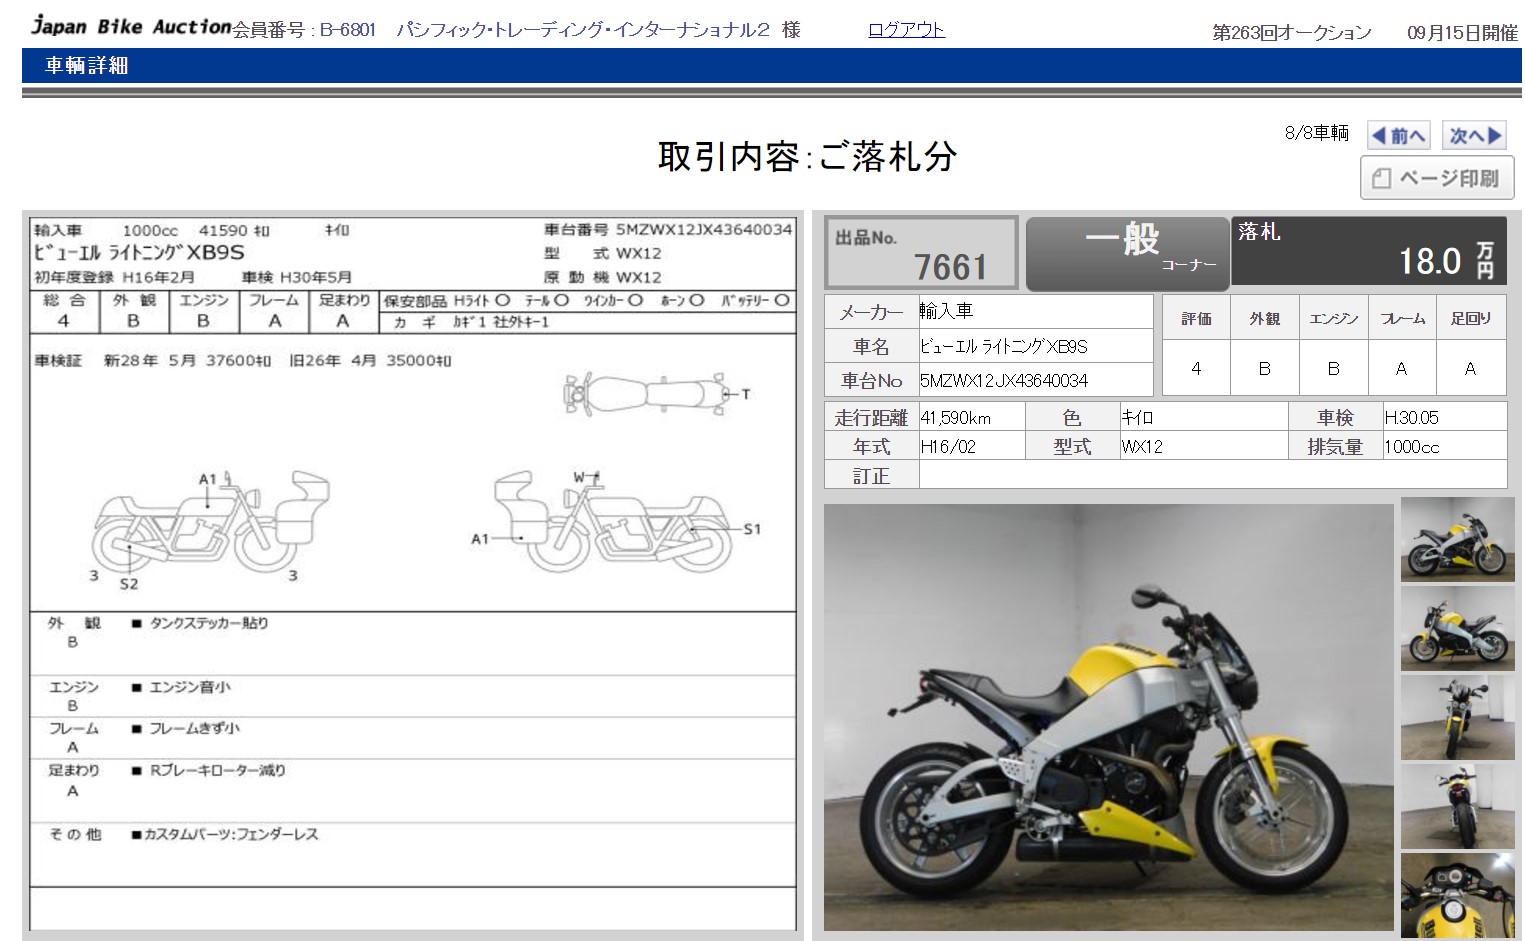Go to next vehicle with 次へ button

pyautogui.click(x=1475, y=135)
